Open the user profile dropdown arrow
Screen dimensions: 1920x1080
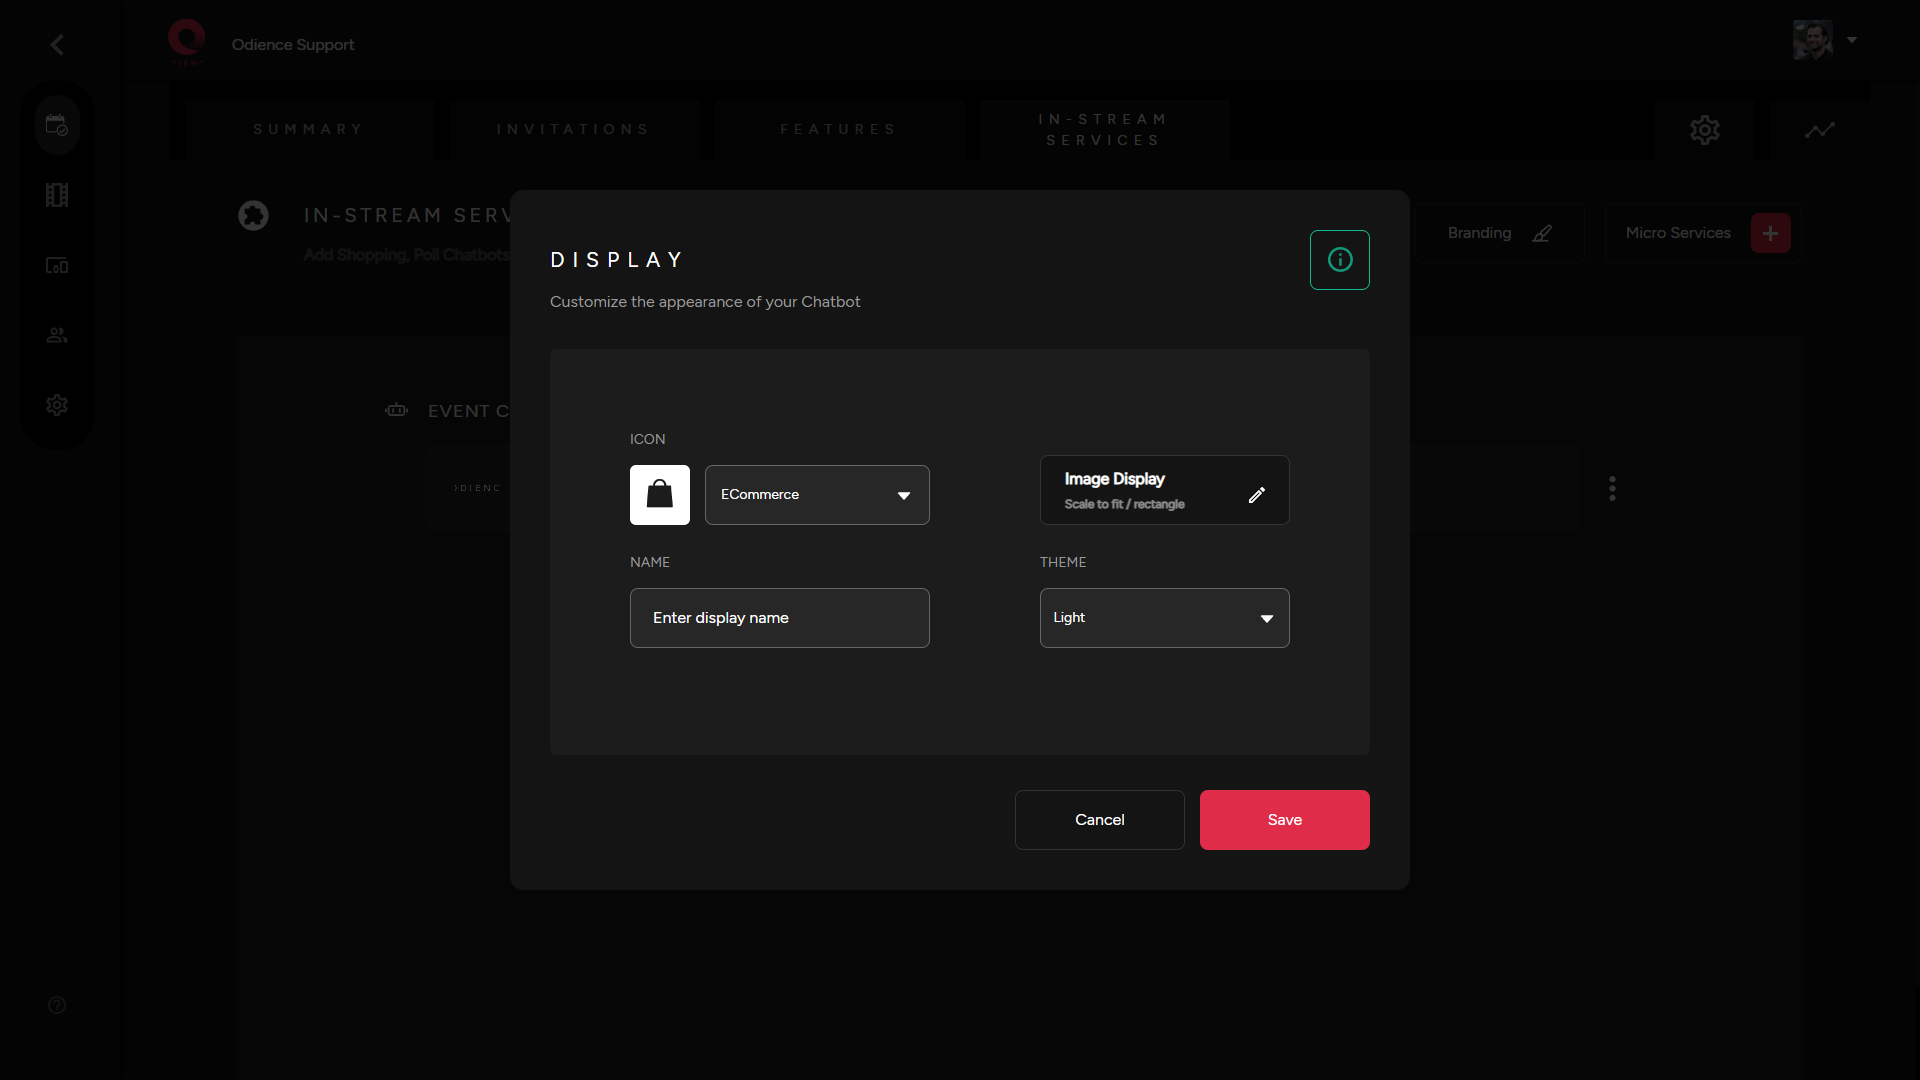1852,40
